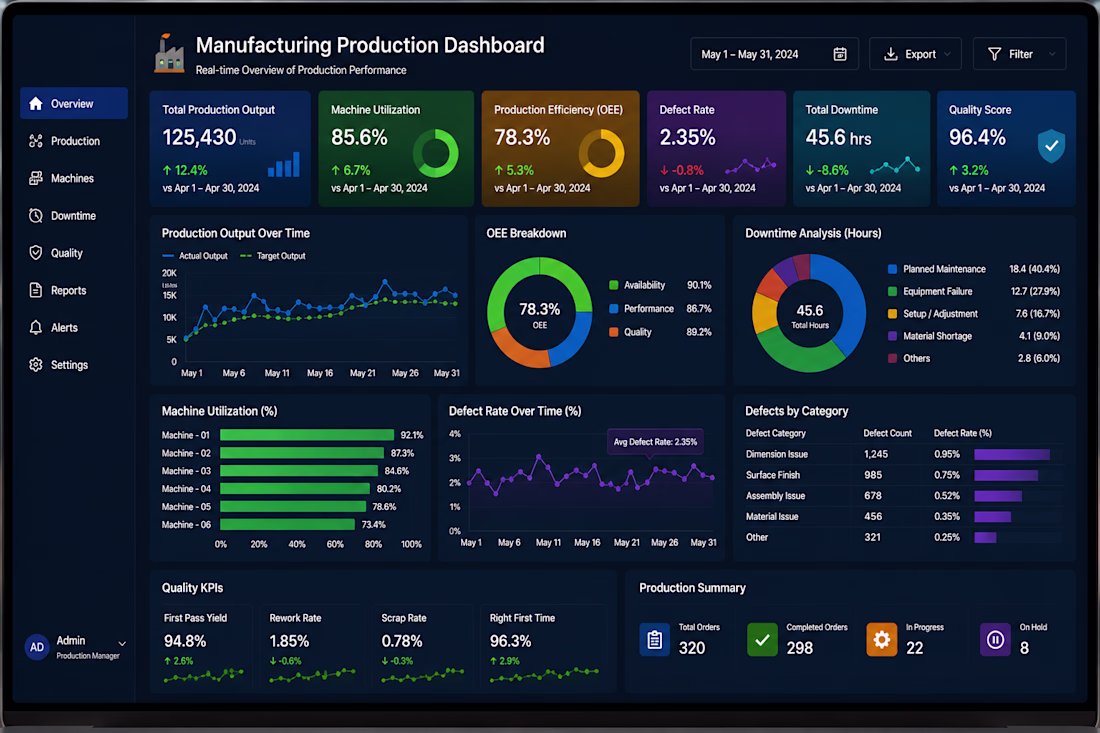The image size is (1100, 733).
Task: Click the Planned Maintenance blue swatch
Action: tap(892, 269)
